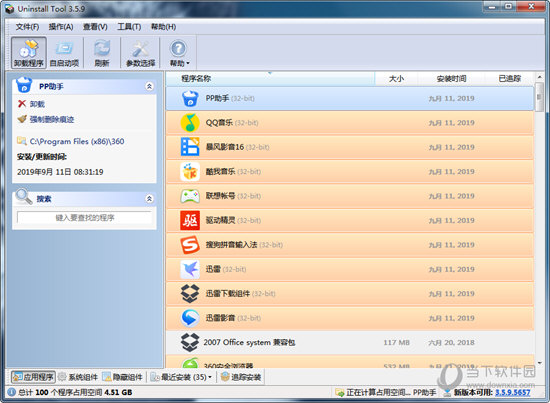Screen dimensions: 550x403
Task: Click the vertical scrollbar thumb
Action: 539,97
